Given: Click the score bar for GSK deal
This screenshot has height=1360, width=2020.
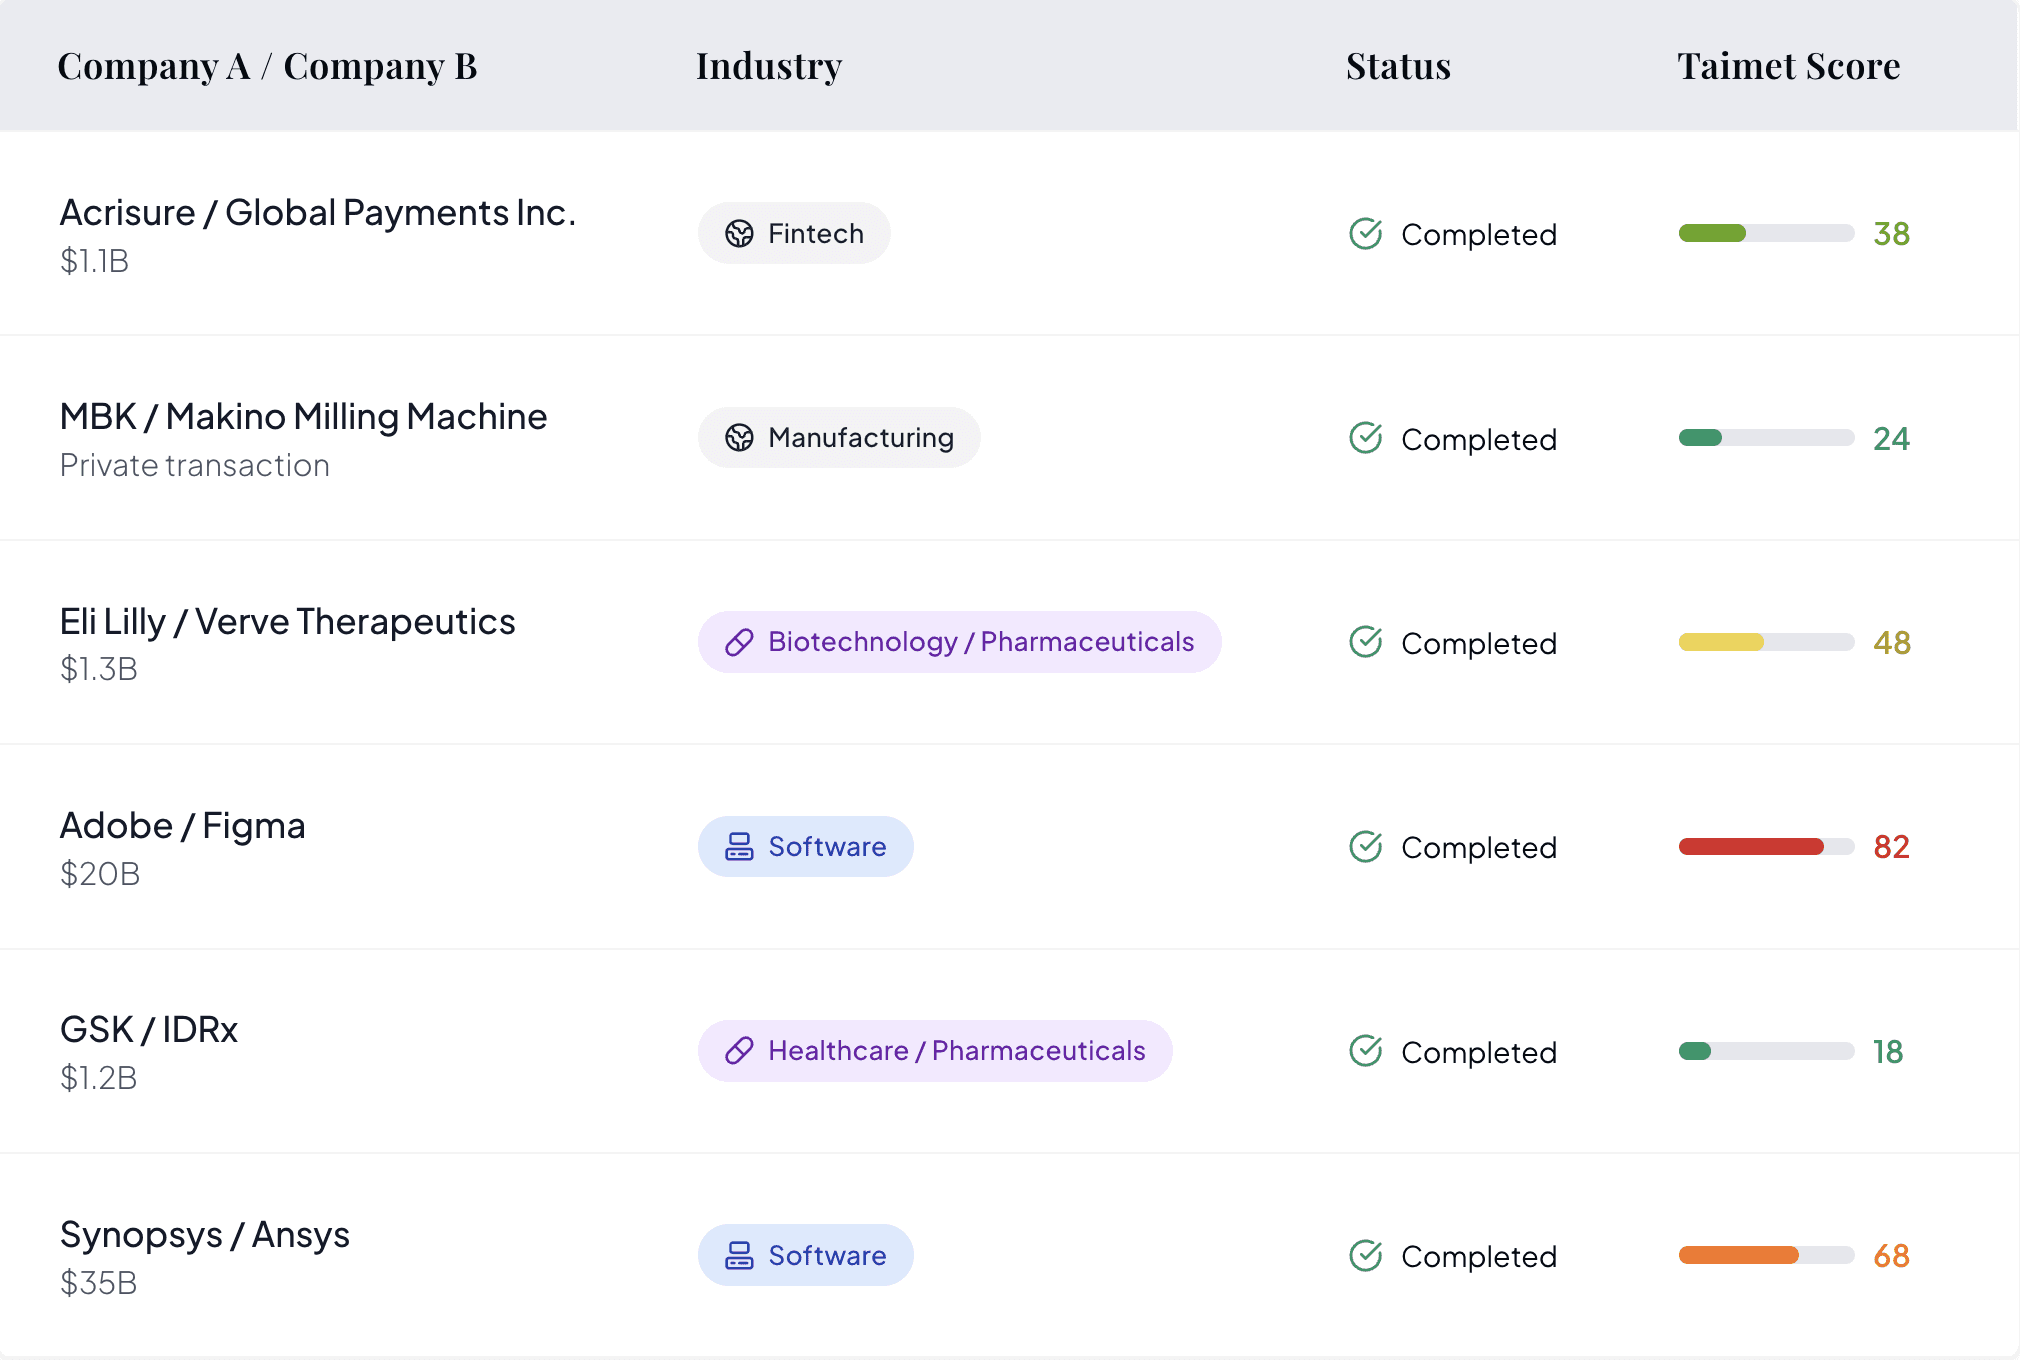Looking at the screenshot, I should [x=1767, y=1051].
